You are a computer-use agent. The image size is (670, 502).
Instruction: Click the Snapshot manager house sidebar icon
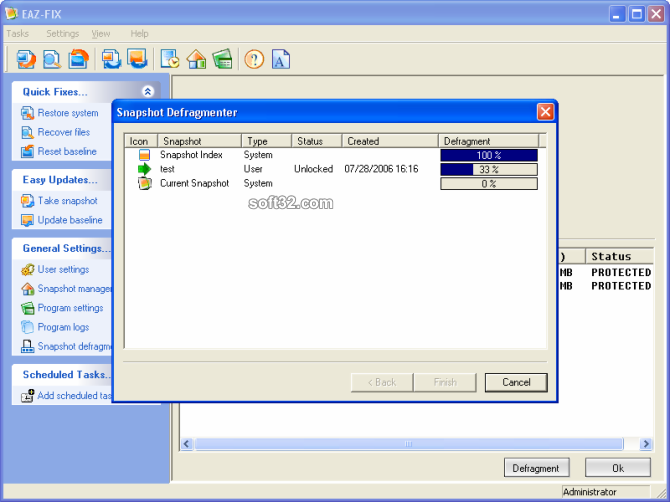[x=27, y=289]
